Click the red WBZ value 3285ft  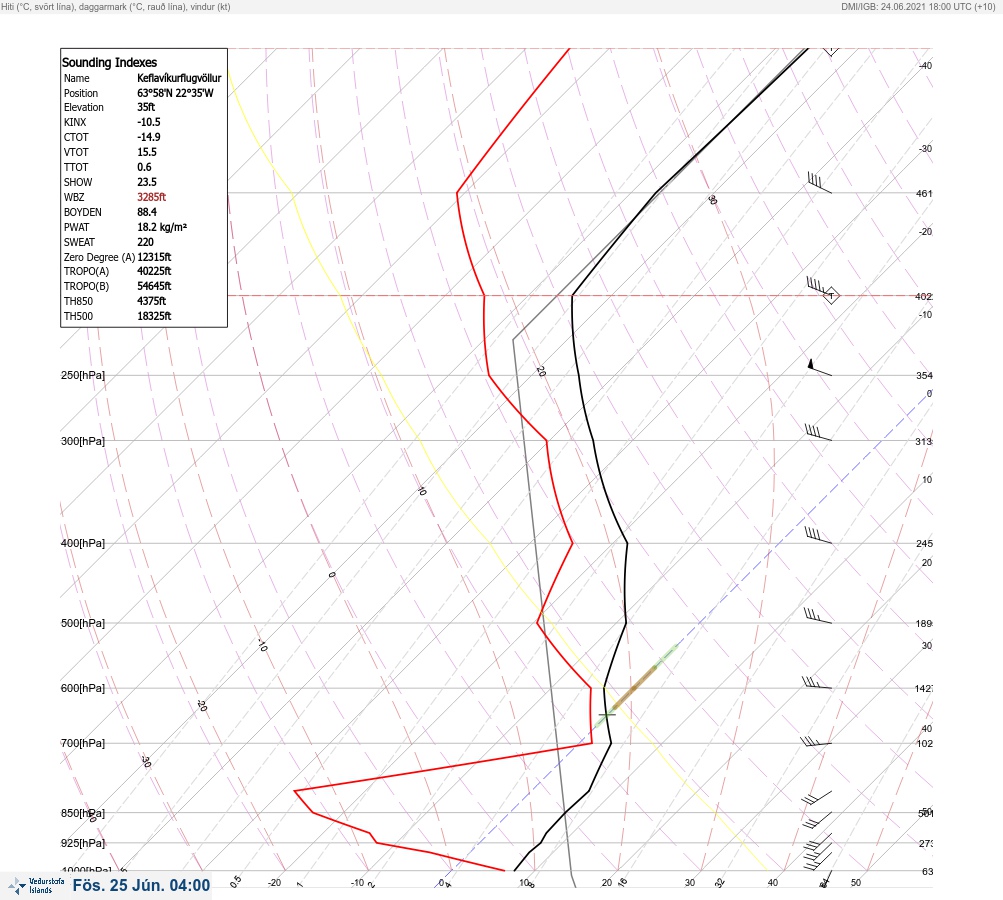pos(152,197)
